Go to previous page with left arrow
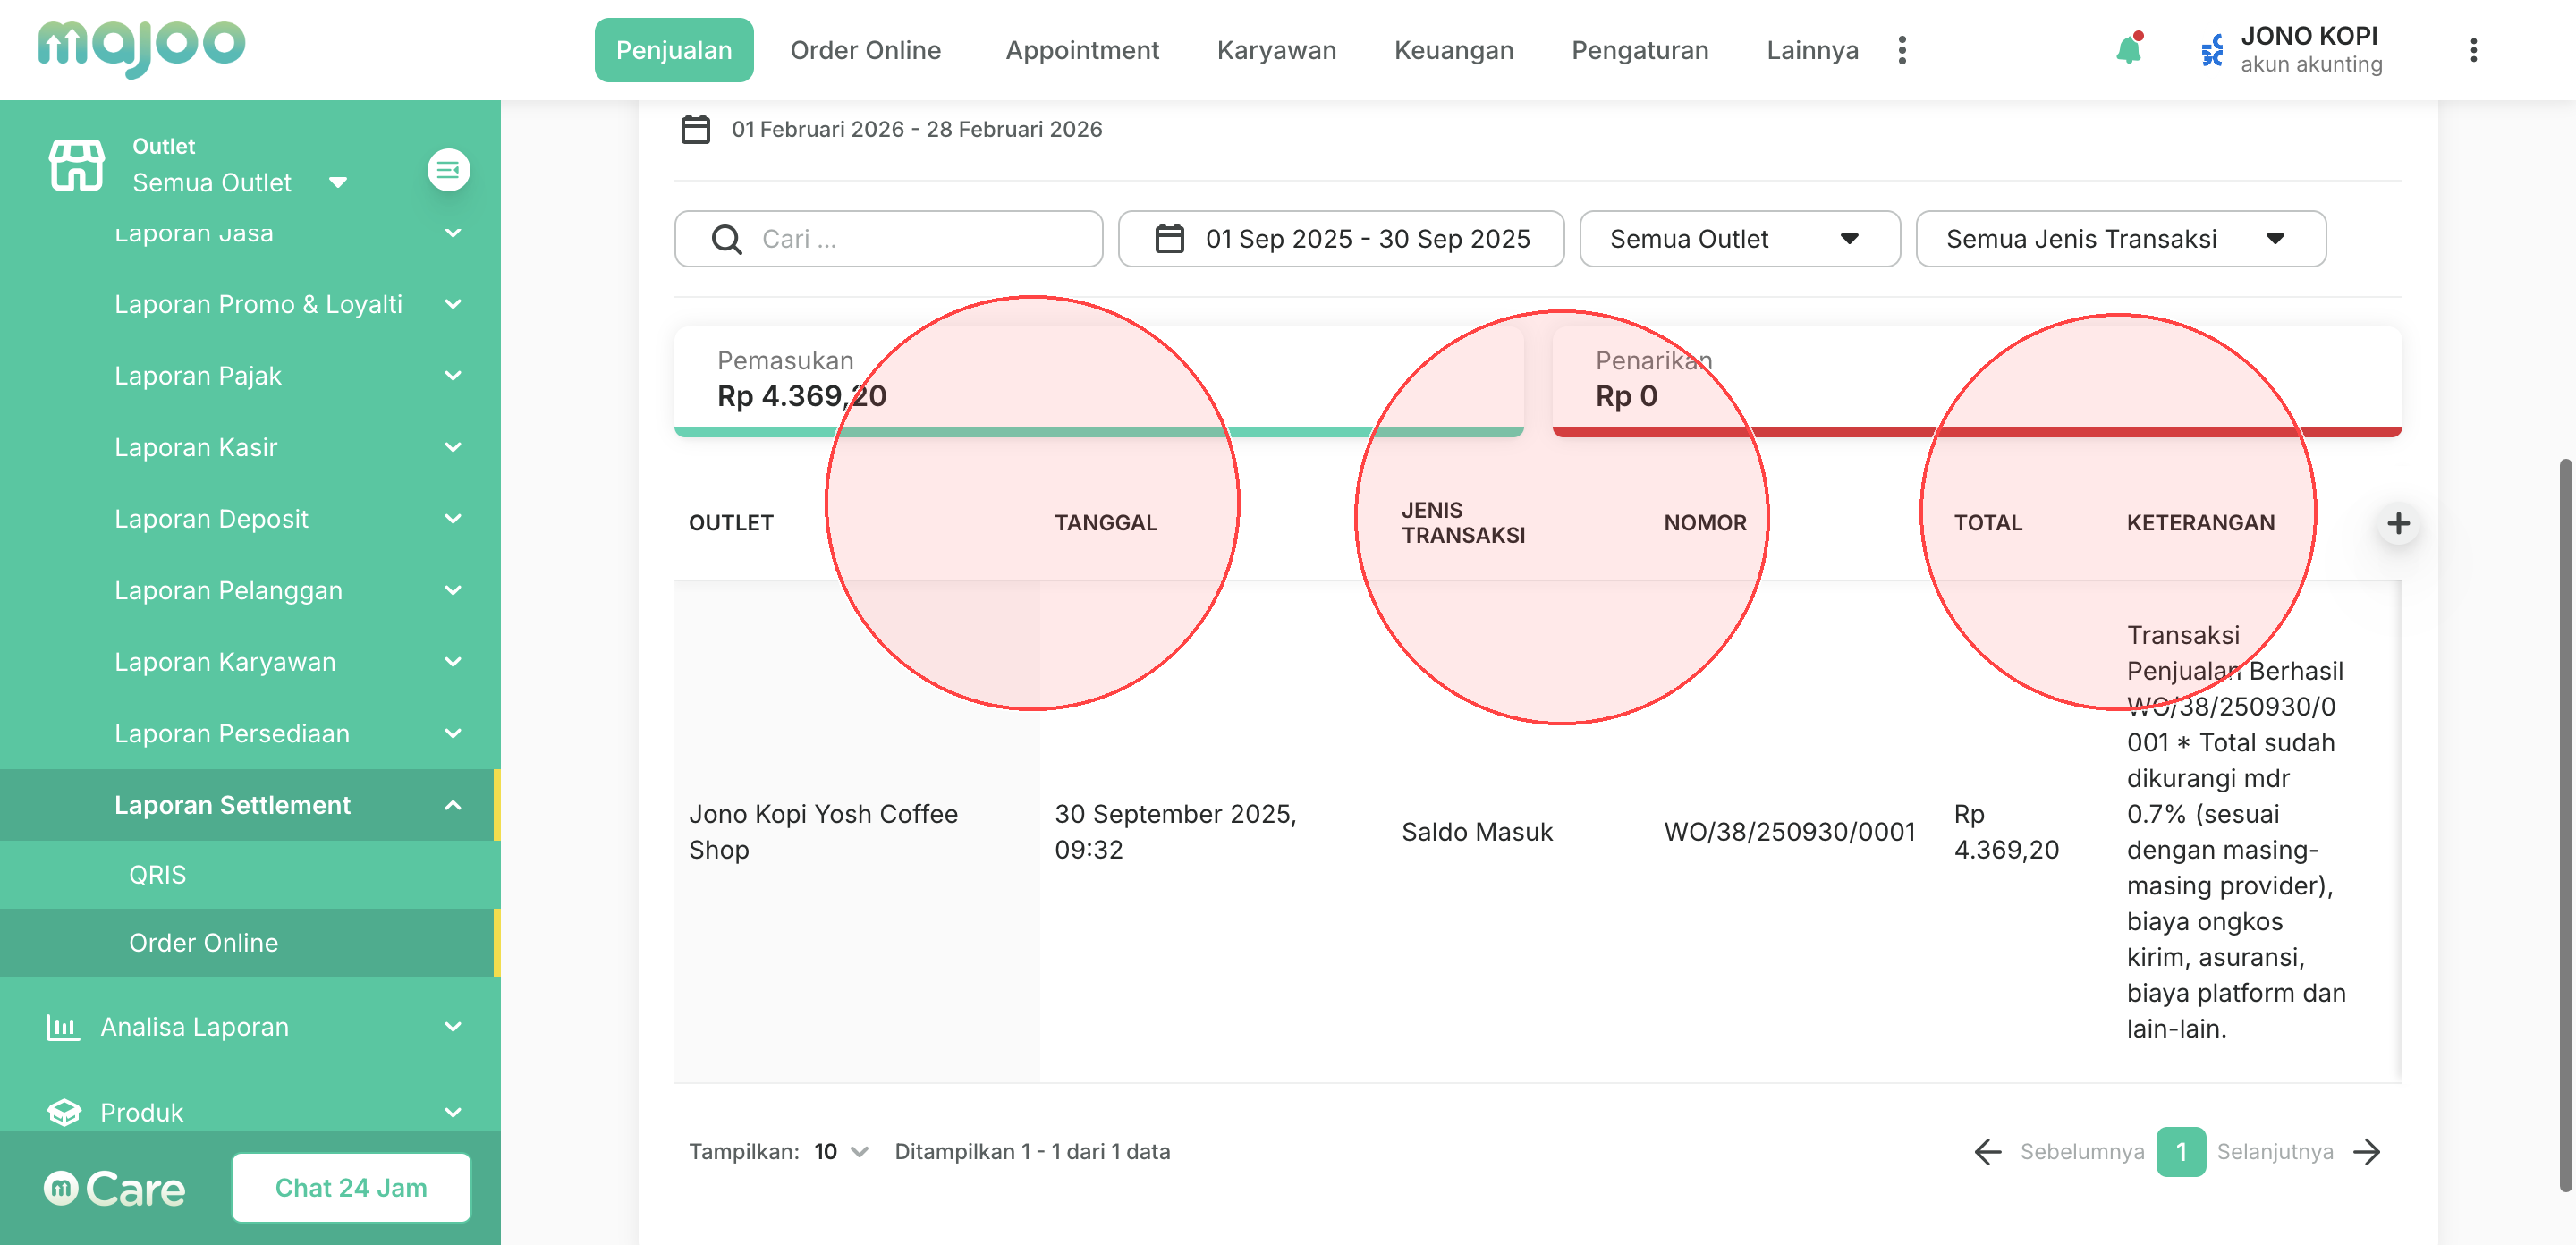Image resolution: width=2576 pixels, height=1245 pixels. coord(1988,1152)
